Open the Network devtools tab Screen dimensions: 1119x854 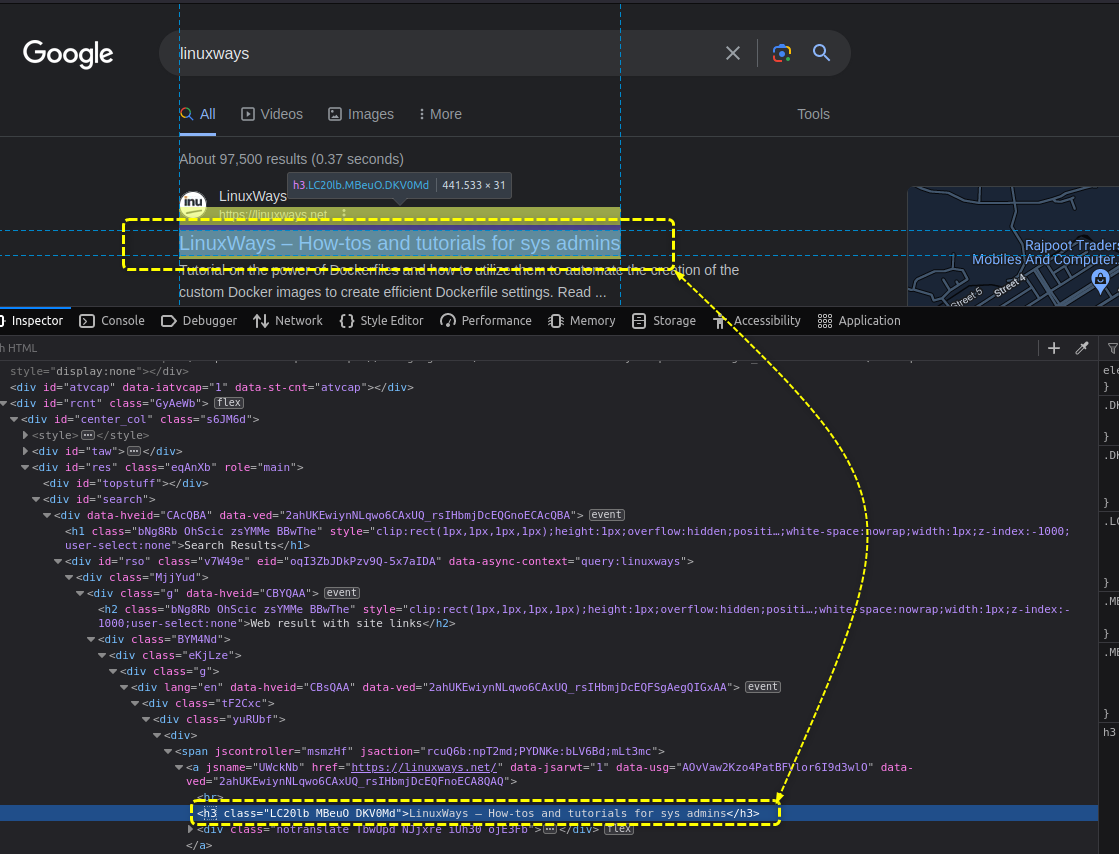pos(288,321)
